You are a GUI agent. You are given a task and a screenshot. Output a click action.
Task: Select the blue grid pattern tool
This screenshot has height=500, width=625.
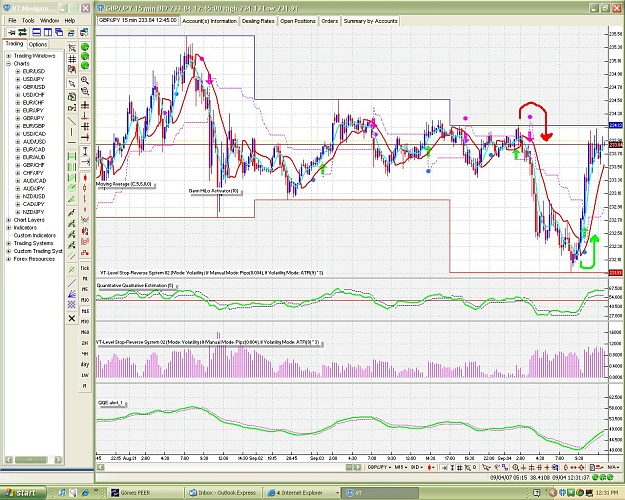click(72, 305)
